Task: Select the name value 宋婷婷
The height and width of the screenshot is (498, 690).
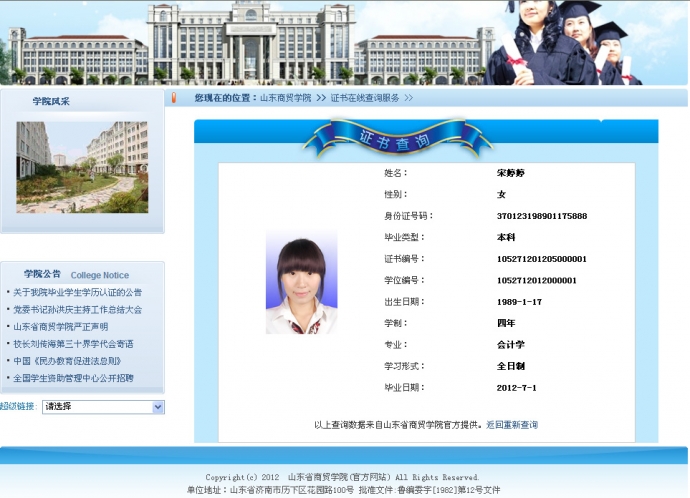Action: 511,173
